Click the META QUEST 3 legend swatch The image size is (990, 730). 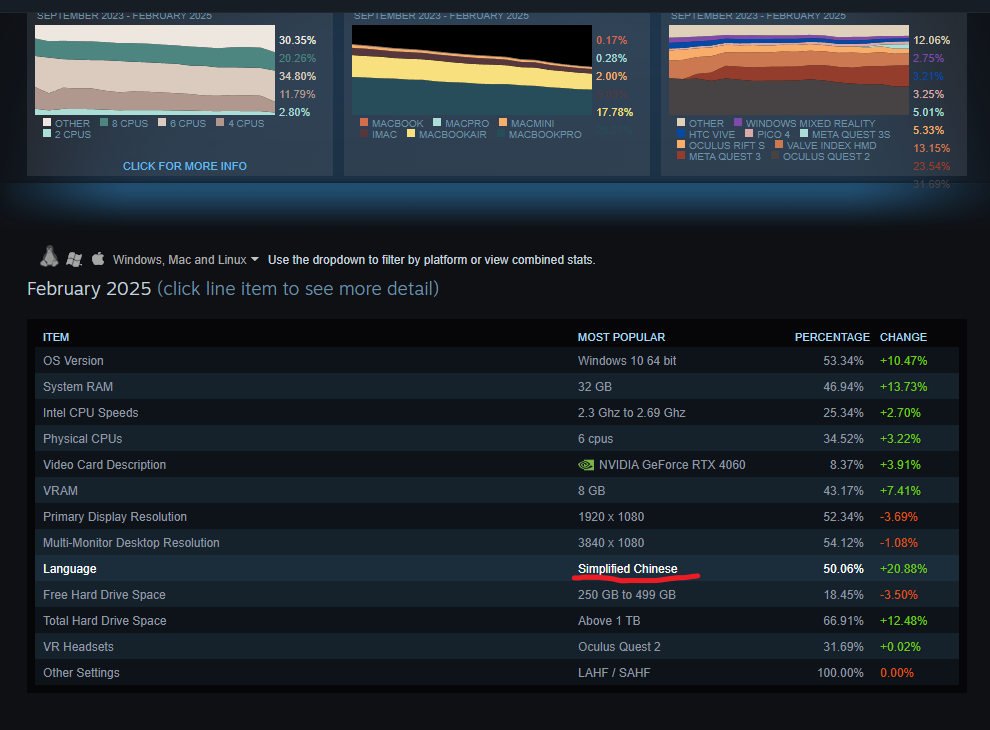pos(681,155)
